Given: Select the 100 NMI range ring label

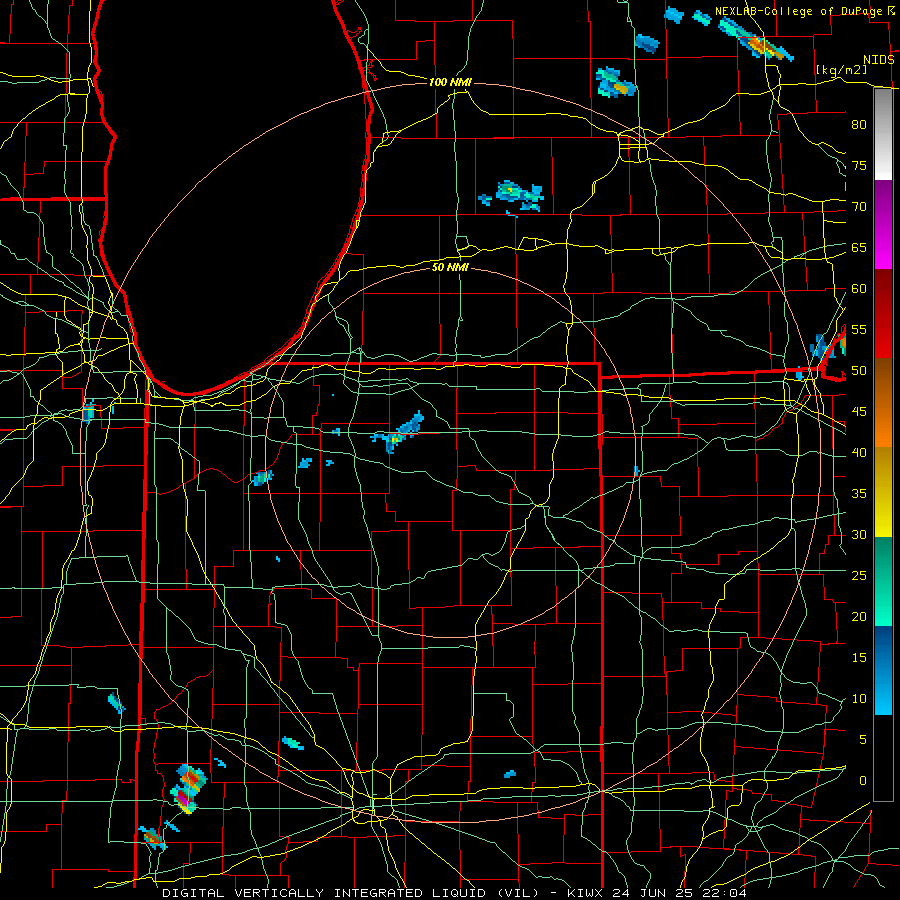Looking at the screenshot, I should (x=450, y=82).
